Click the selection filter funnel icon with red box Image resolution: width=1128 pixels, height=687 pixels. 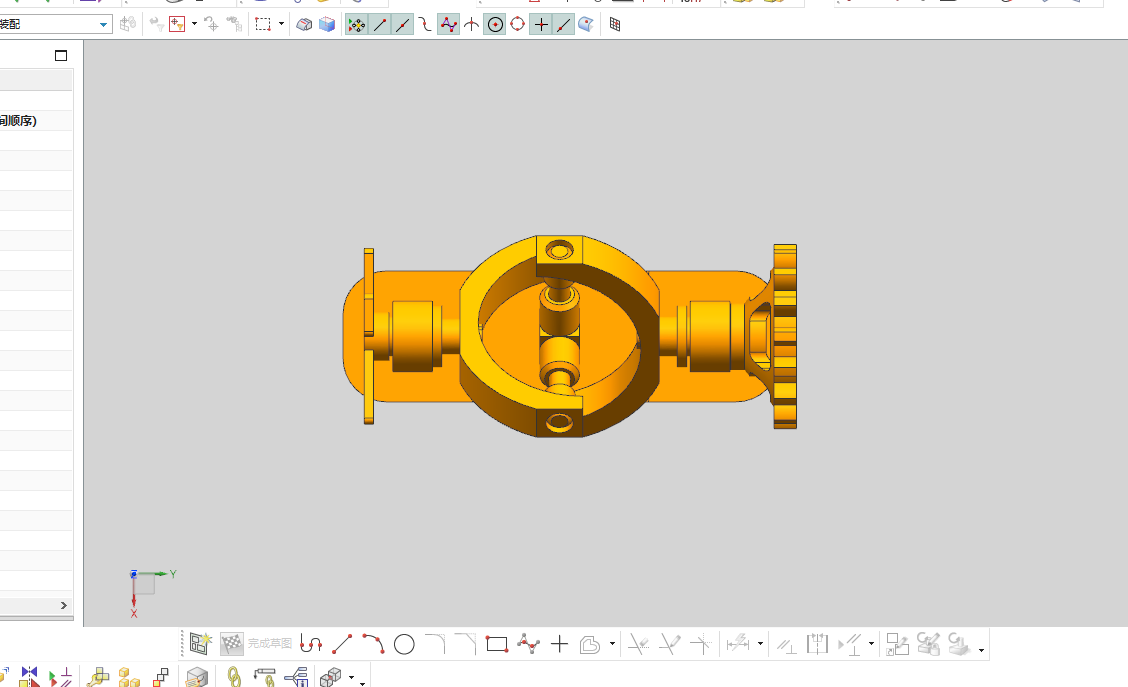point(177,24)
